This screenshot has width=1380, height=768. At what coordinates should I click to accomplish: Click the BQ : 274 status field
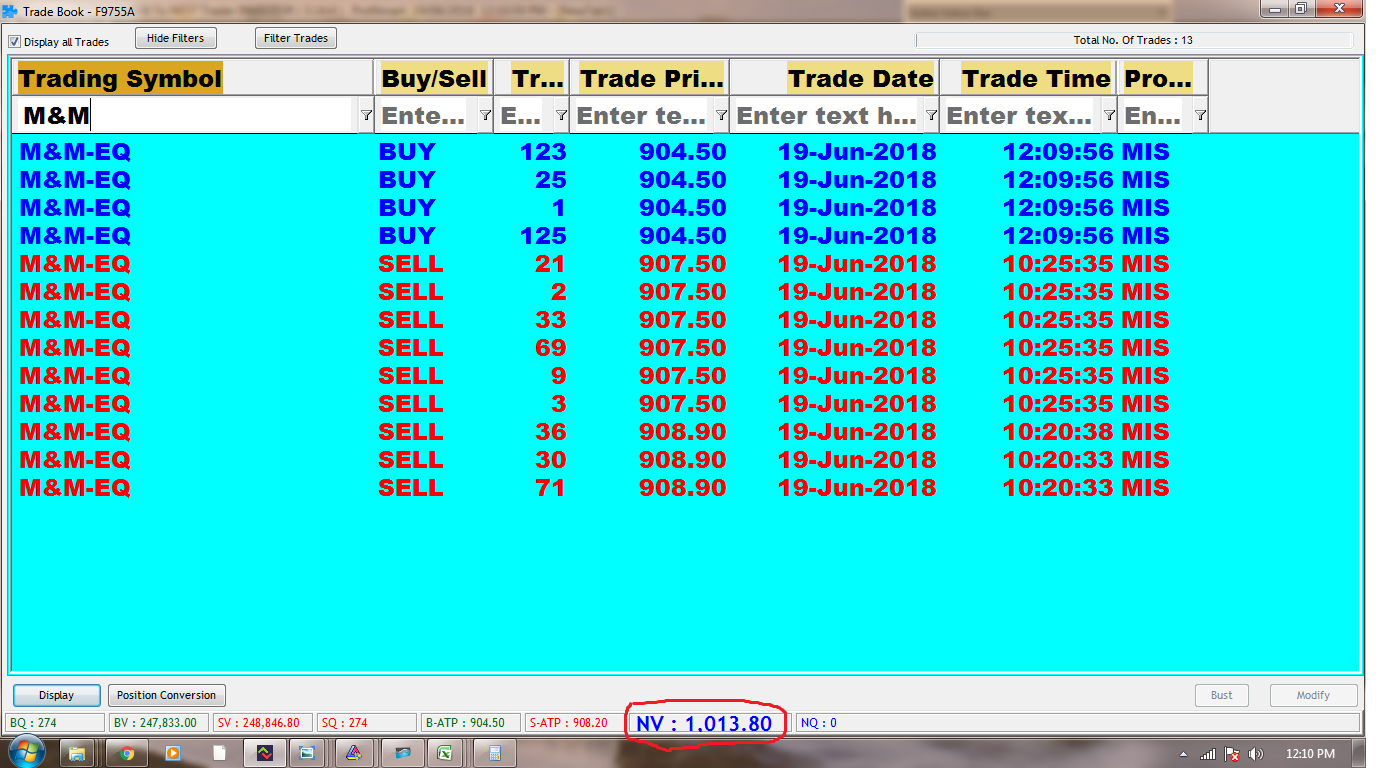point(55,723)
